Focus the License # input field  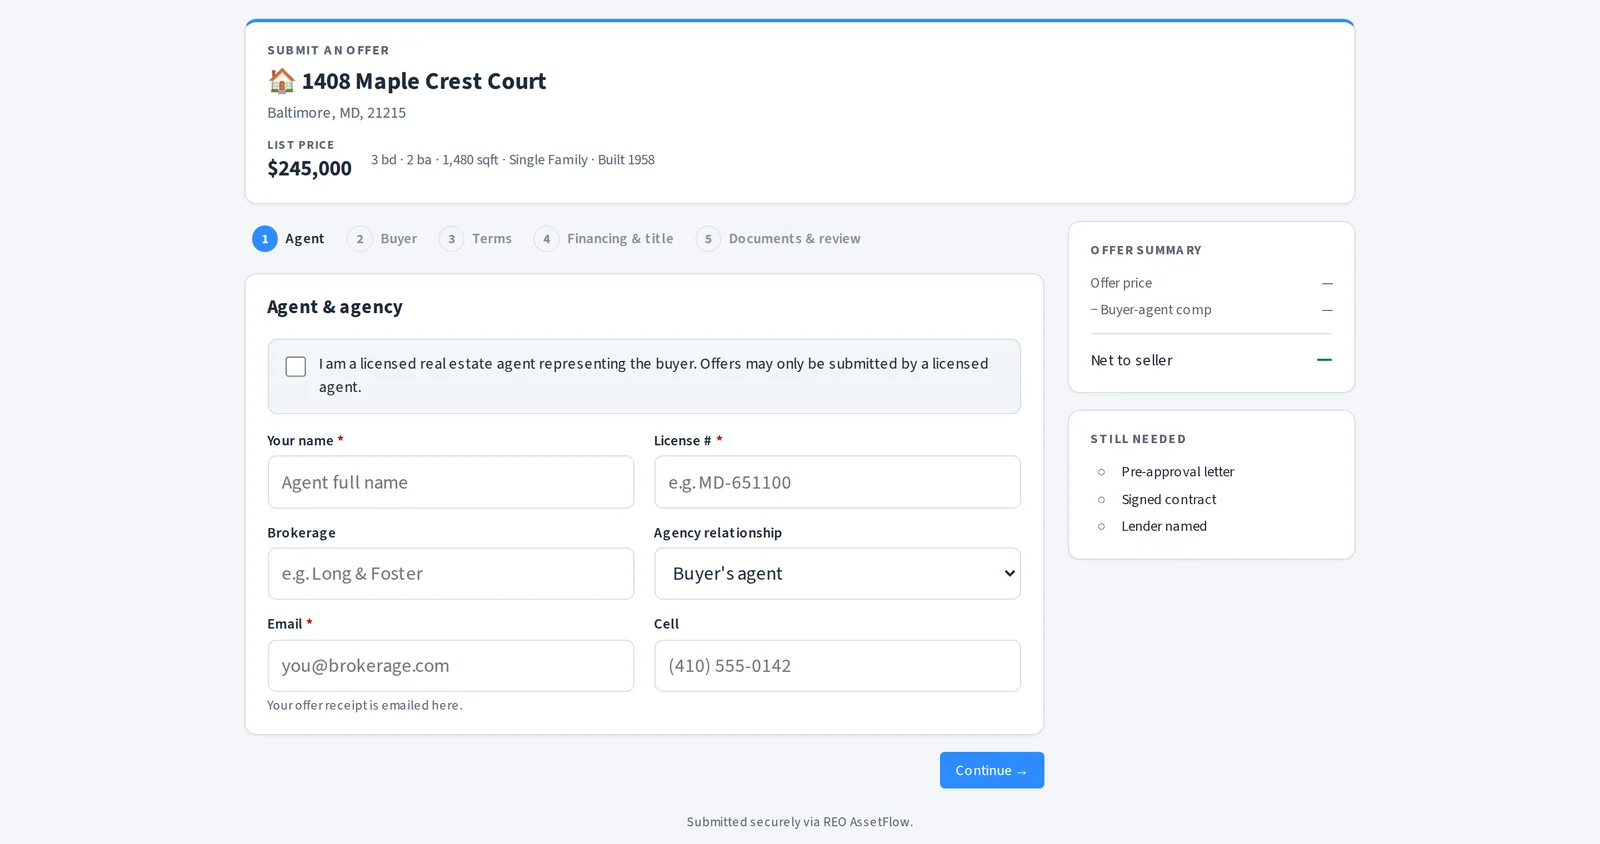point(837,482)
